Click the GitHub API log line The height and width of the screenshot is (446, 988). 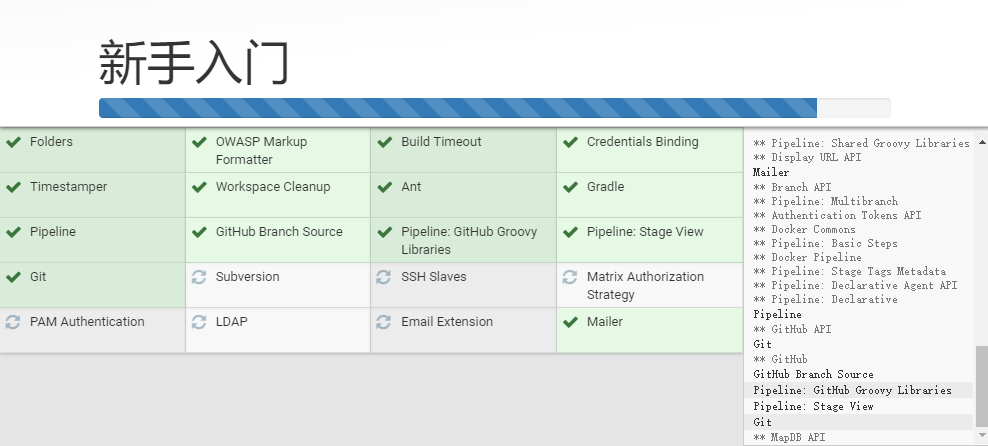[x=792, y=329]
